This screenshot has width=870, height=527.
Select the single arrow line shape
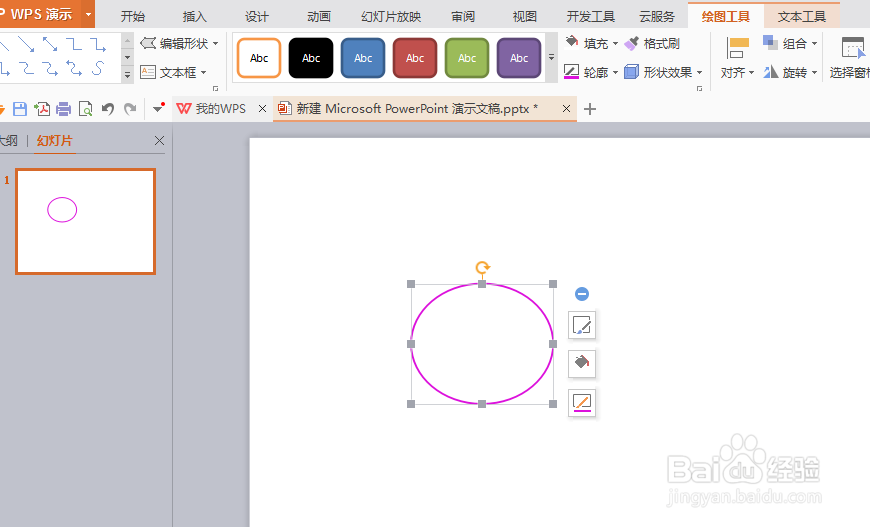pos(26,44)
